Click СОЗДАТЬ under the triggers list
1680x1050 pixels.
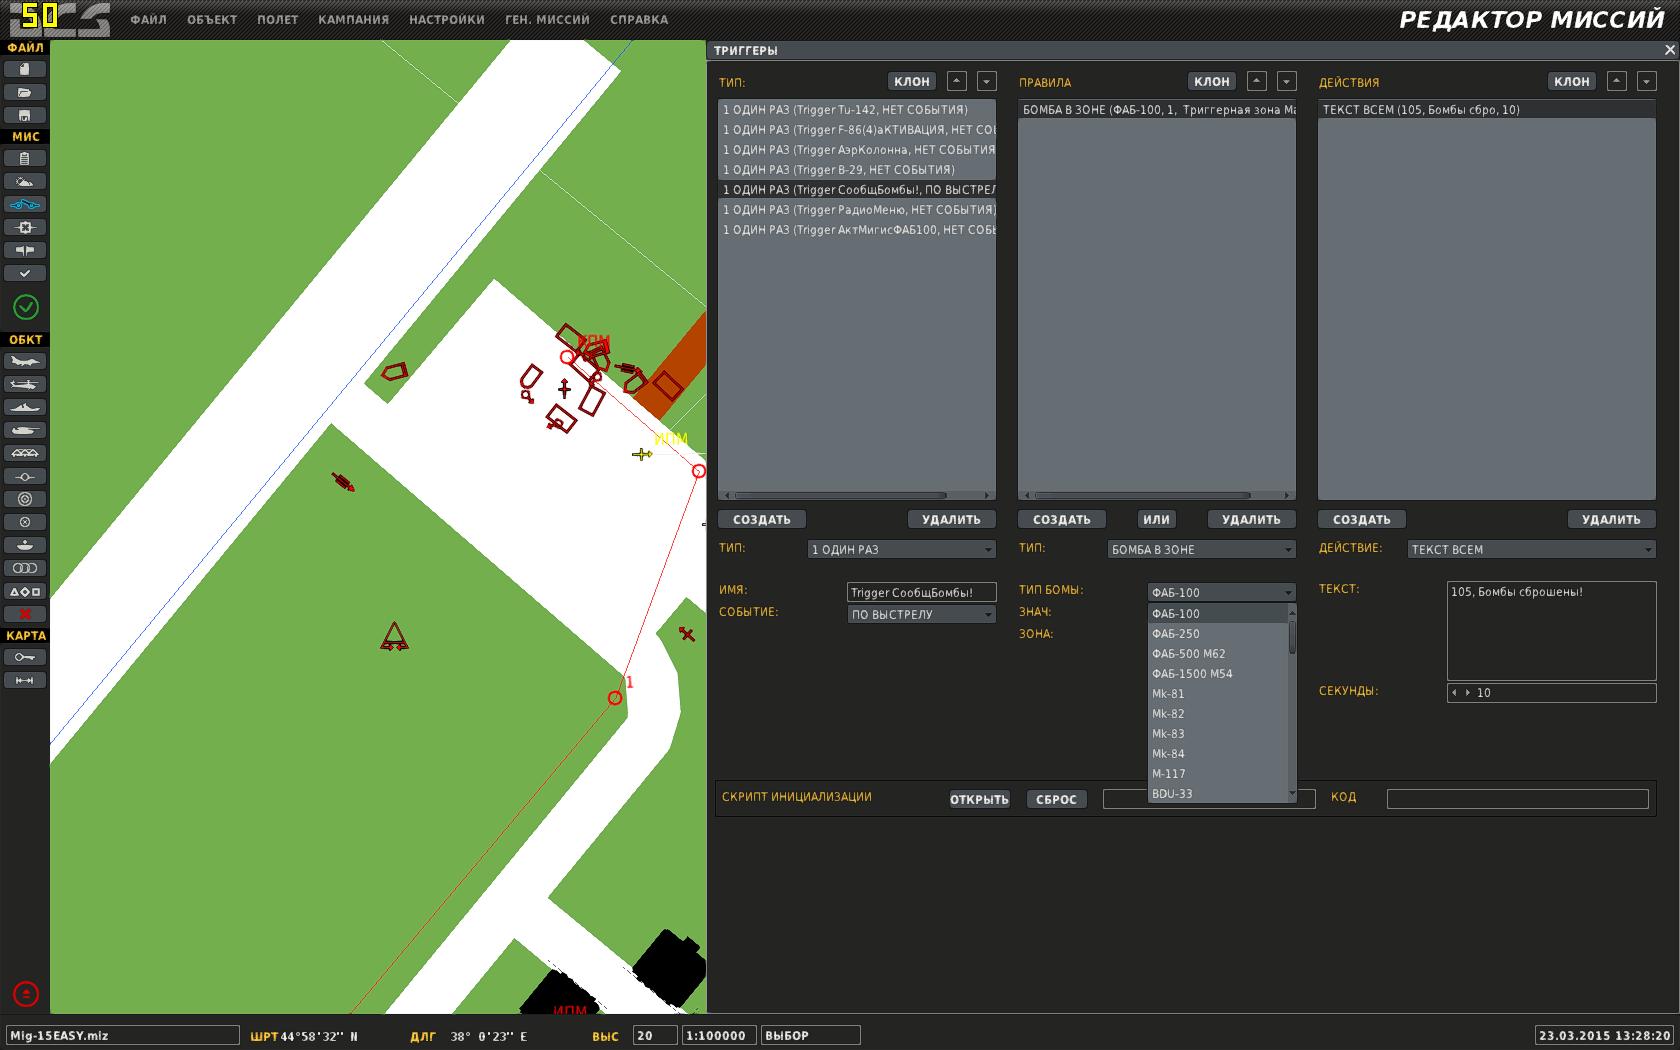tap(762, 519)
